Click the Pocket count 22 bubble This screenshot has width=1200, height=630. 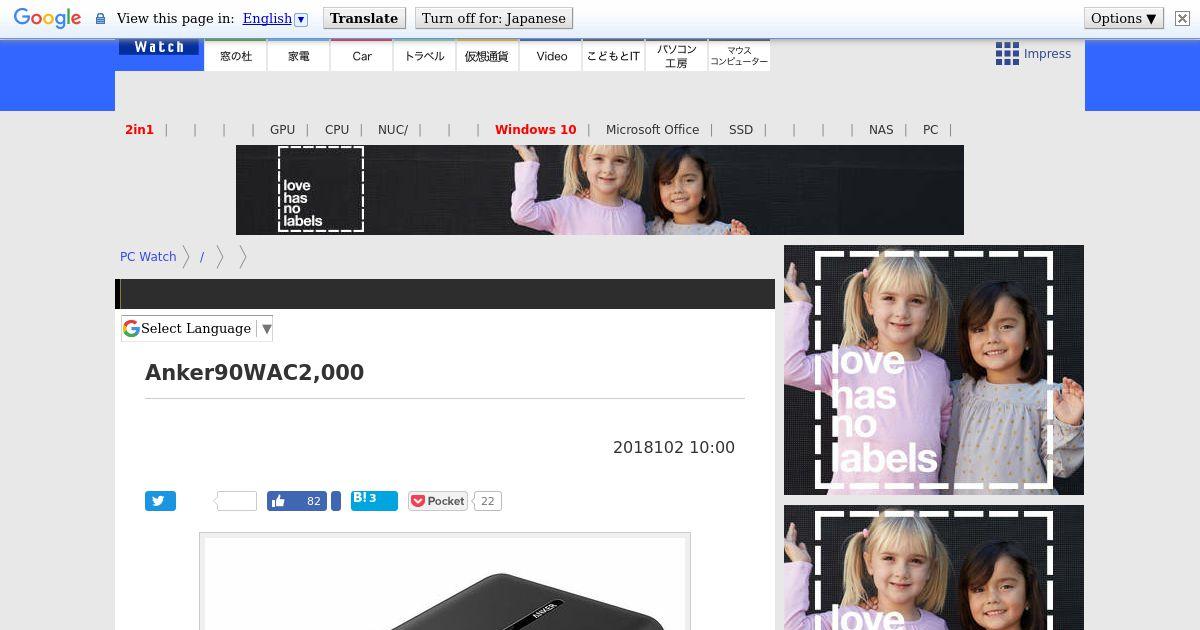(487, 501)
